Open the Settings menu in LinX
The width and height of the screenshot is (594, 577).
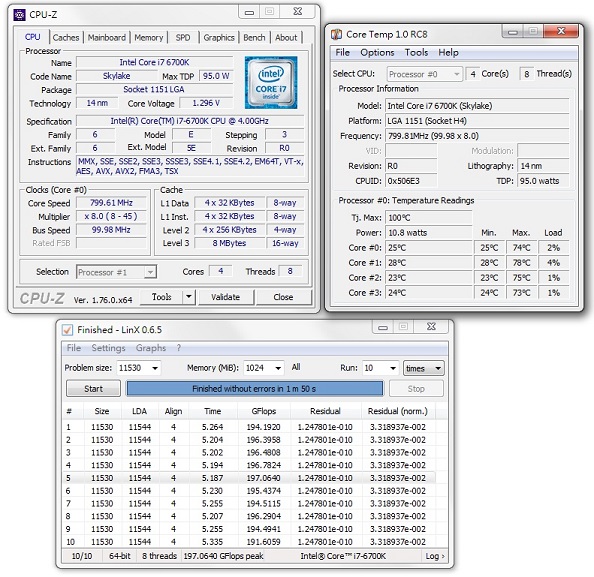point(108,348)
